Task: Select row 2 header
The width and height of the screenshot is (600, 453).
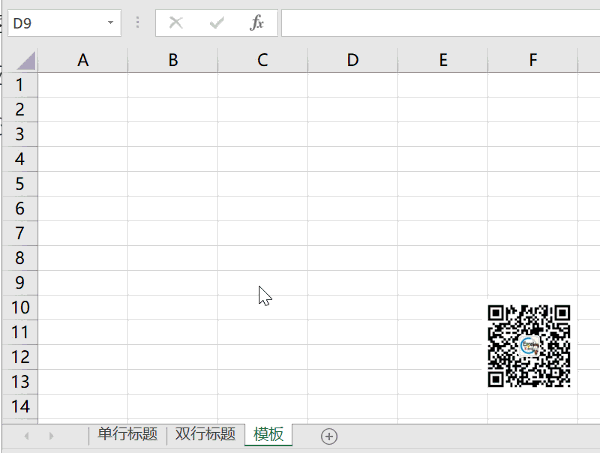Action: coord(20,110)
